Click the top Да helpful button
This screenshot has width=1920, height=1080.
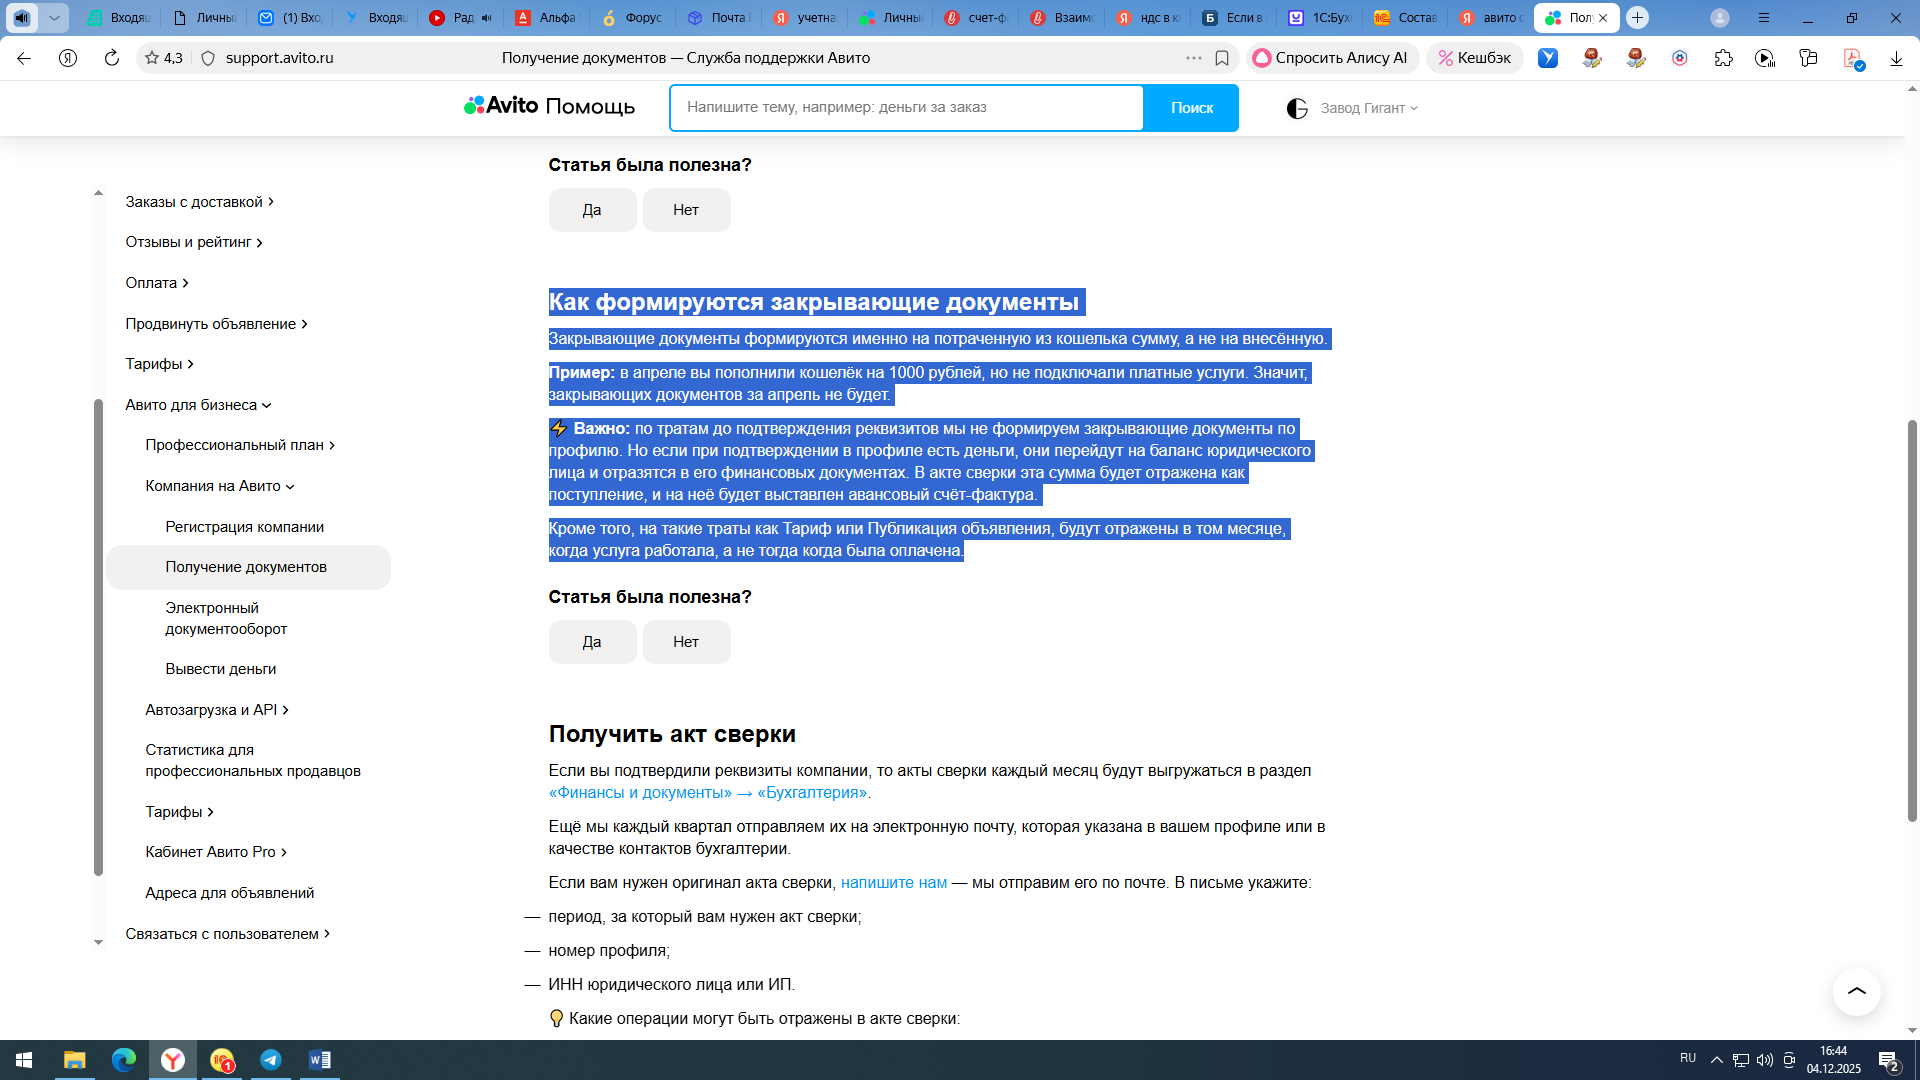coord(592,210)
